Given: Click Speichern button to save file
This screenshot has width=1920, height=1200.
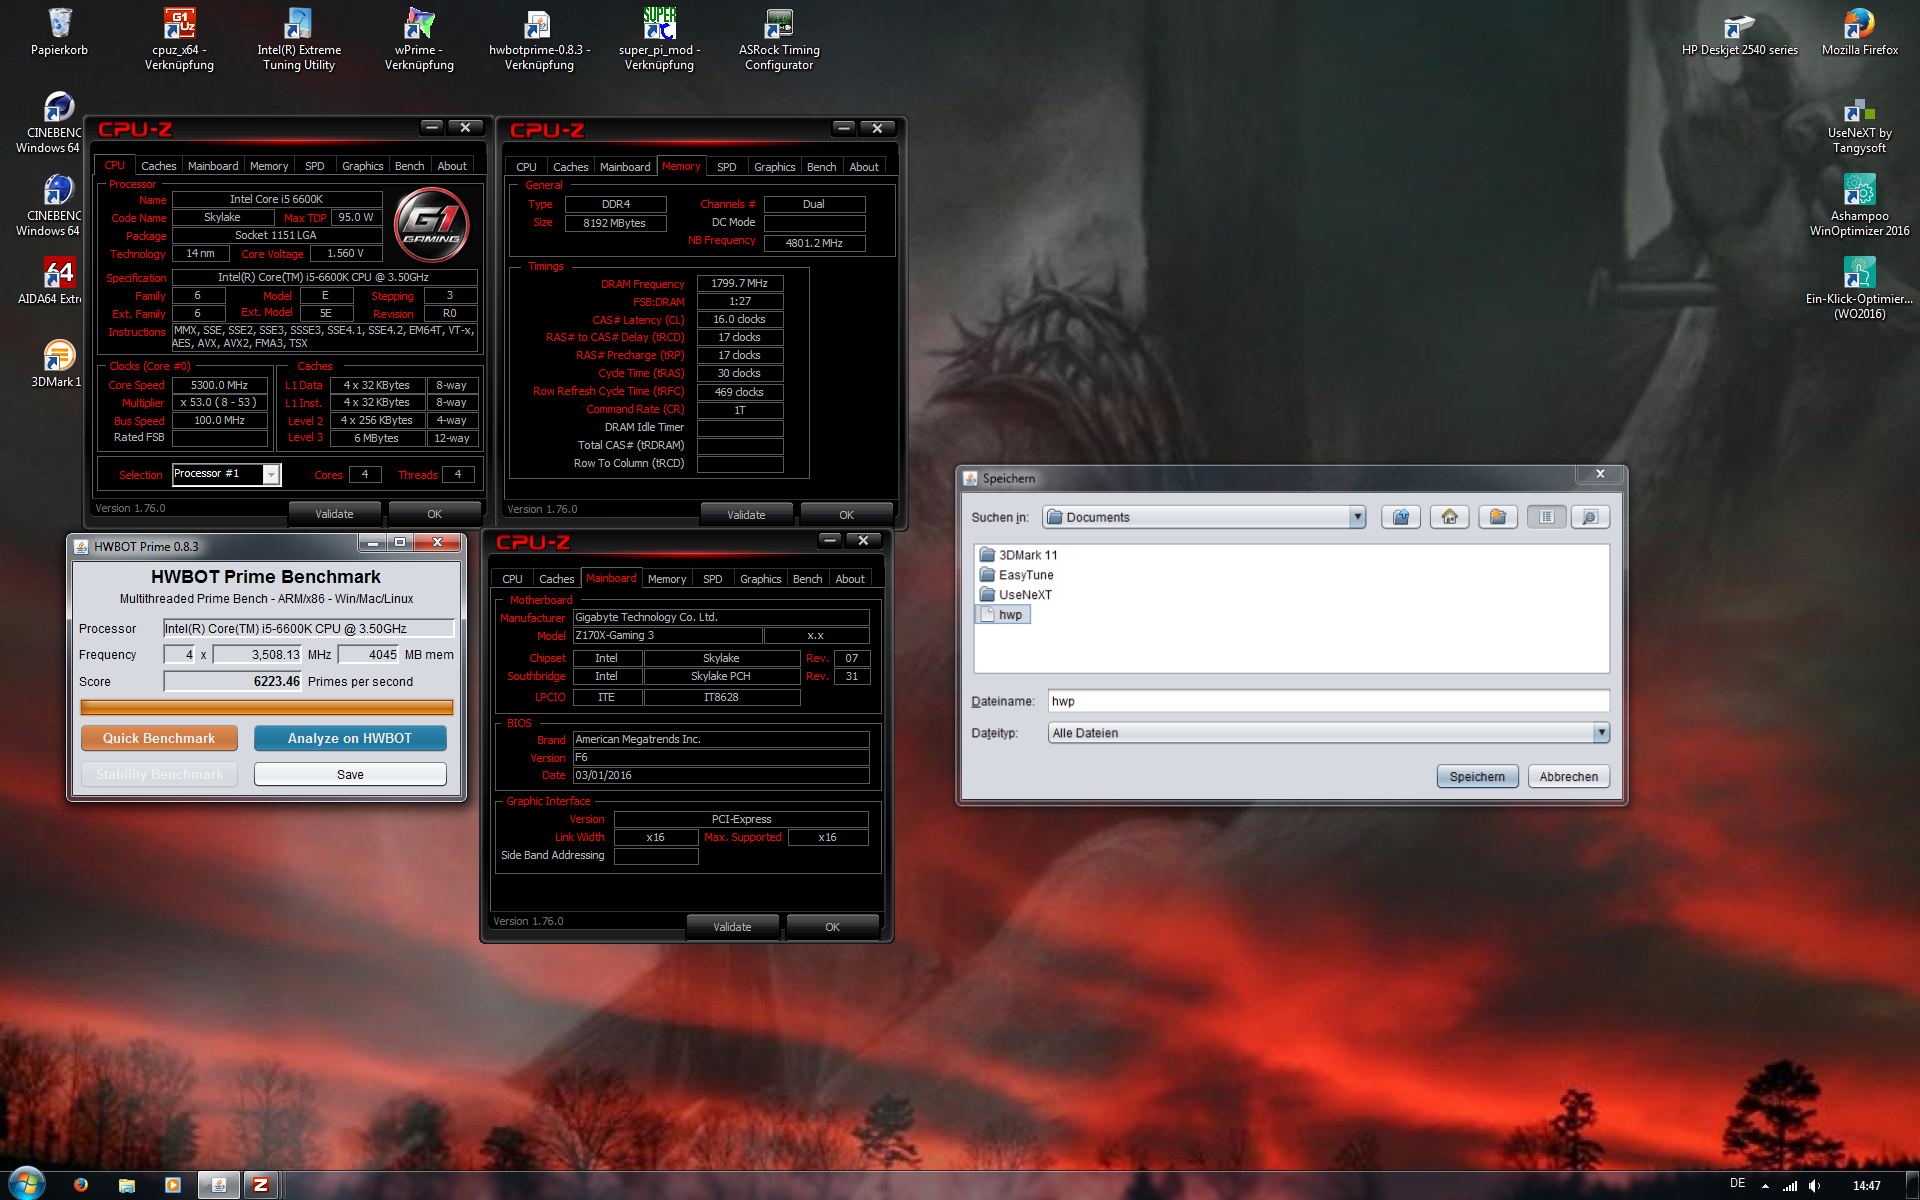Looking at the screenshot, I should (1477, 776).
